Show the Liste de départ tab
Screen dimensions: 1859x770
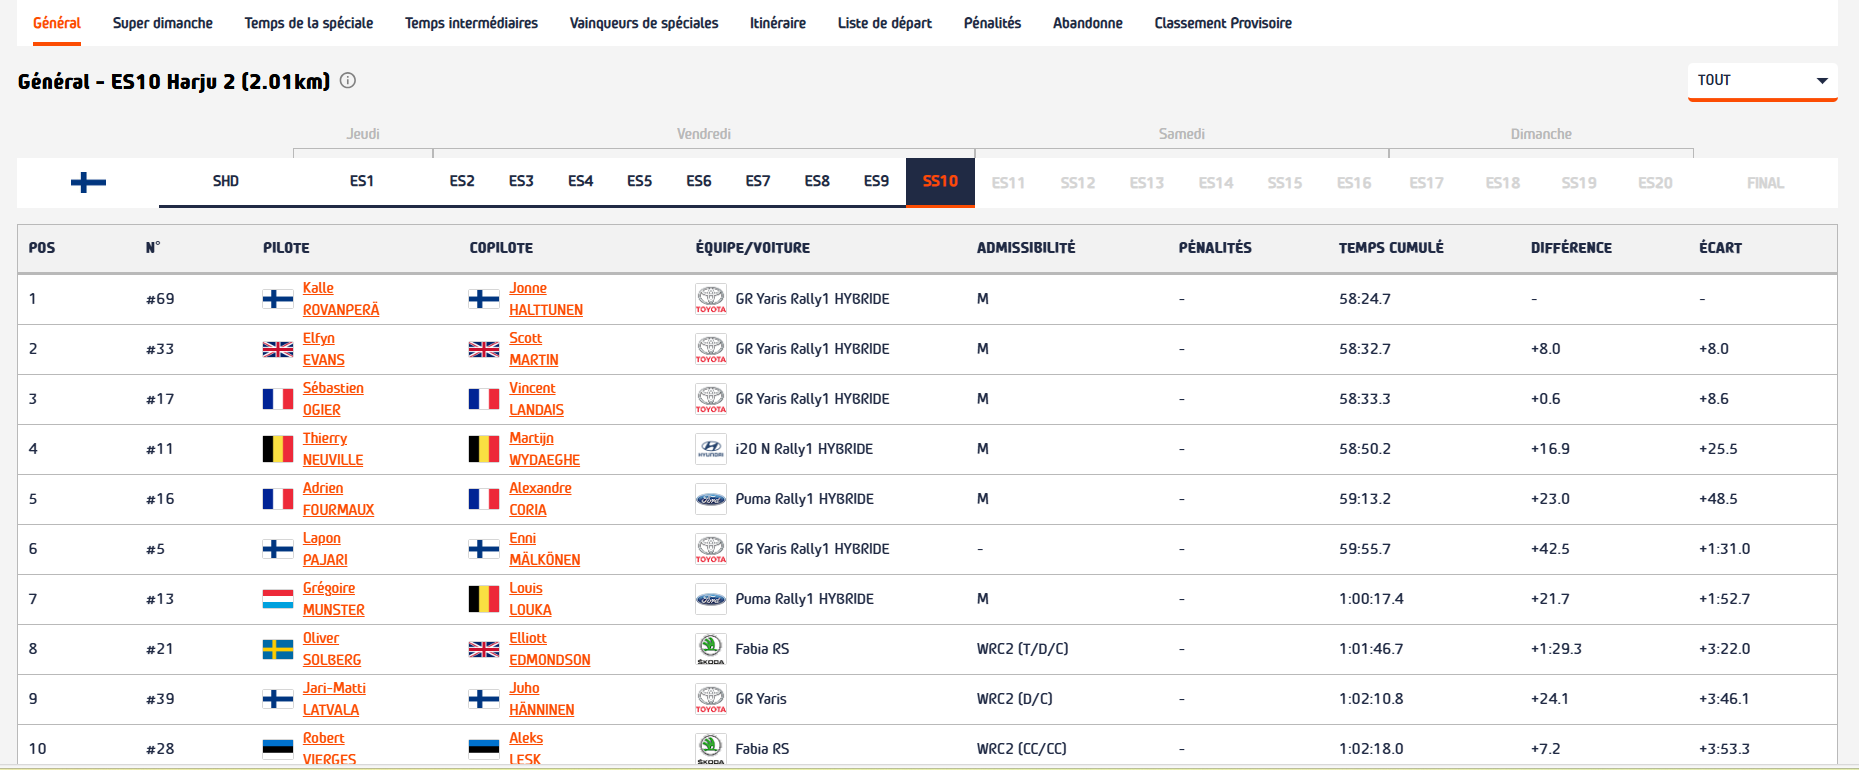click(885, 23)
